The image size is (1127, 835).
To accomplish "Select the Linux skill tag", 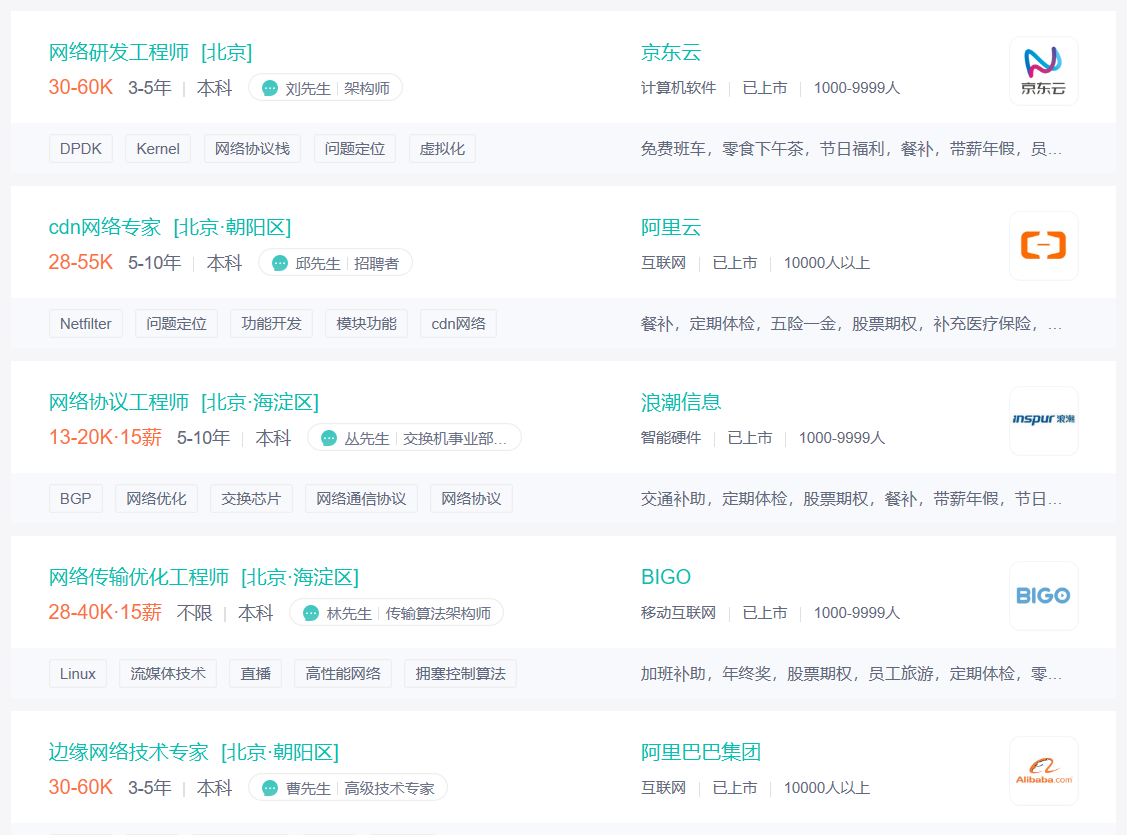I will [77, 673].
